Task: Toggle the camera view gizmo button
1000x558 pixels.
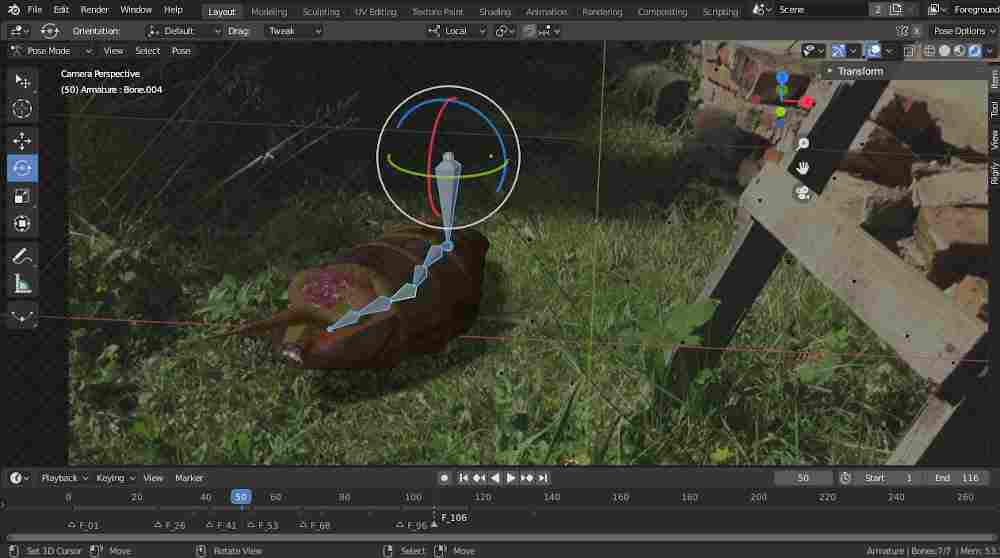Action: click(x=802, y=192)
